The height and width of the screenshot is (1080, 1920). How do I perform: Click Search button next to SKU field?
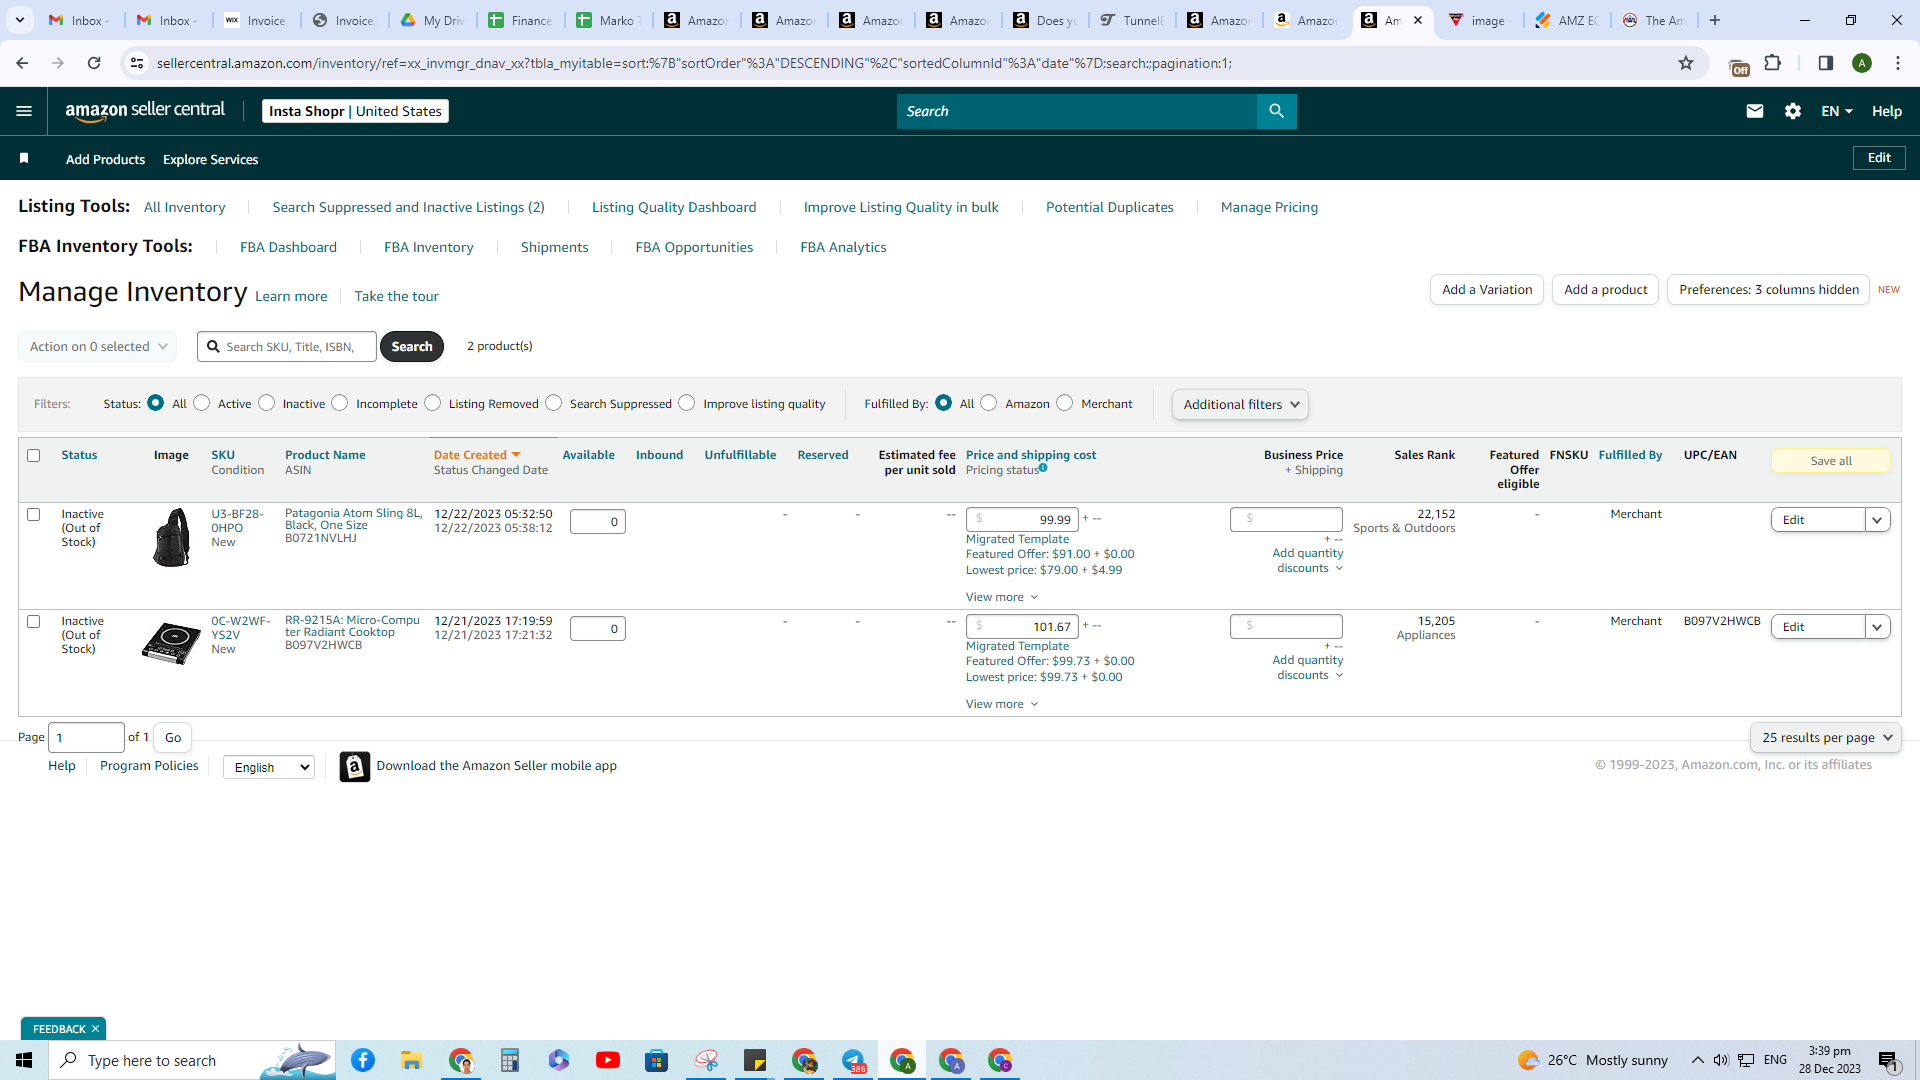[412, 347]
